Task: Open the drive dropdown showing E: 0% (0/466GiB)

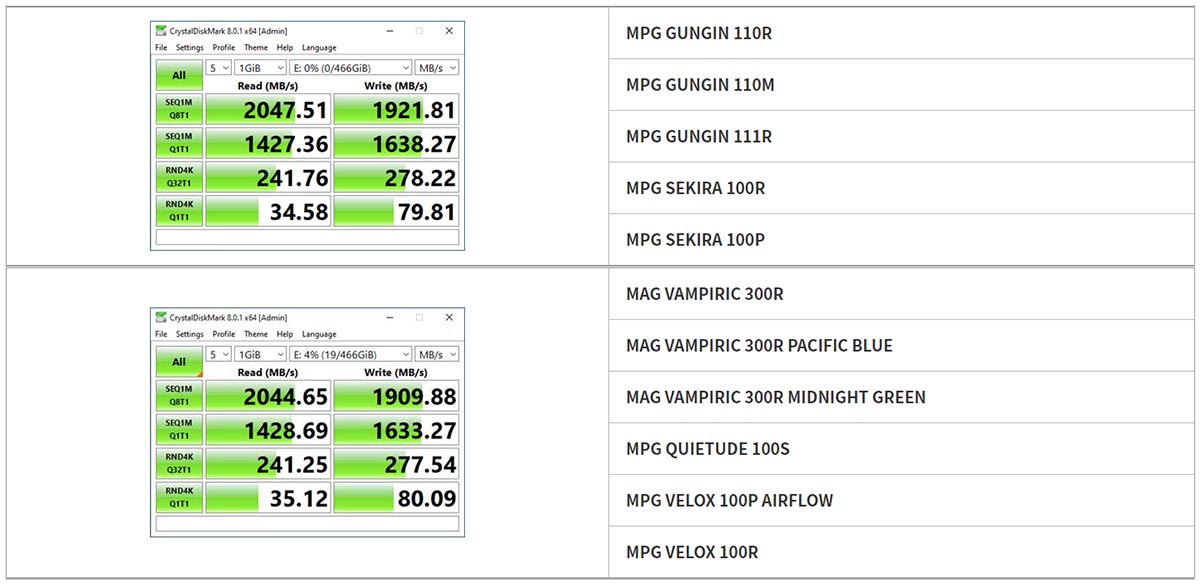Action: click(x=350, y=68)
